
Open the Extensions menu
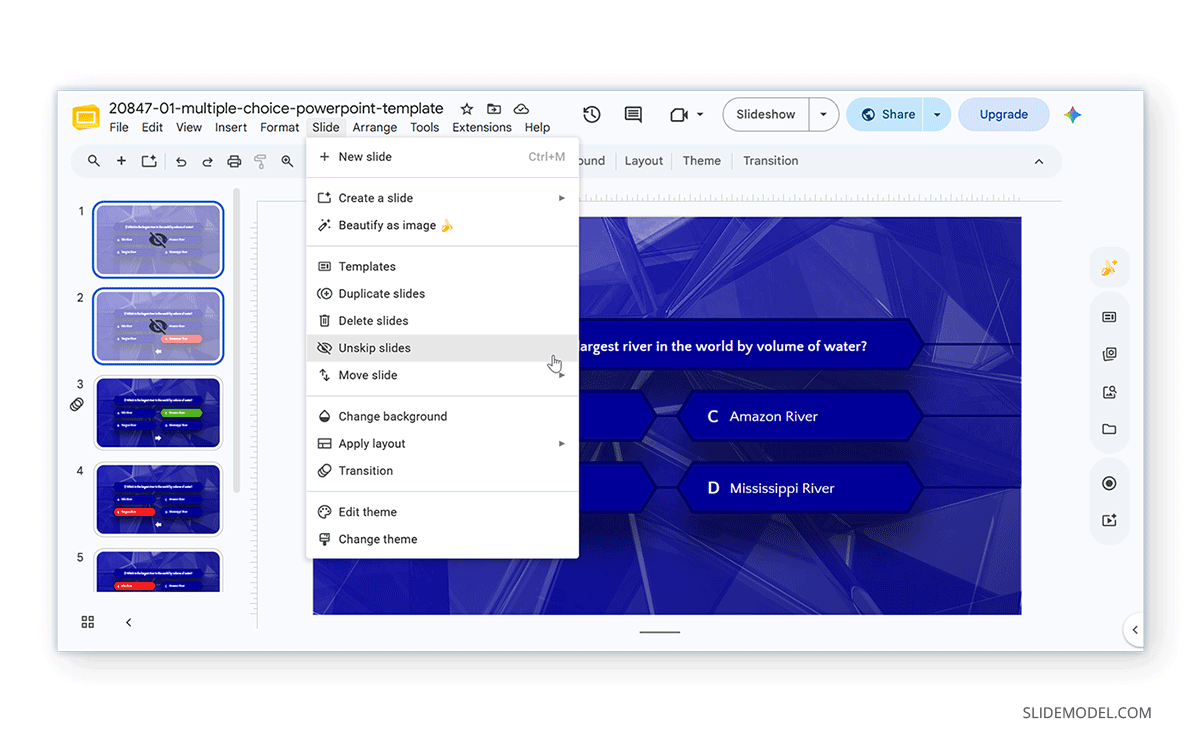(x=482, y=128)
